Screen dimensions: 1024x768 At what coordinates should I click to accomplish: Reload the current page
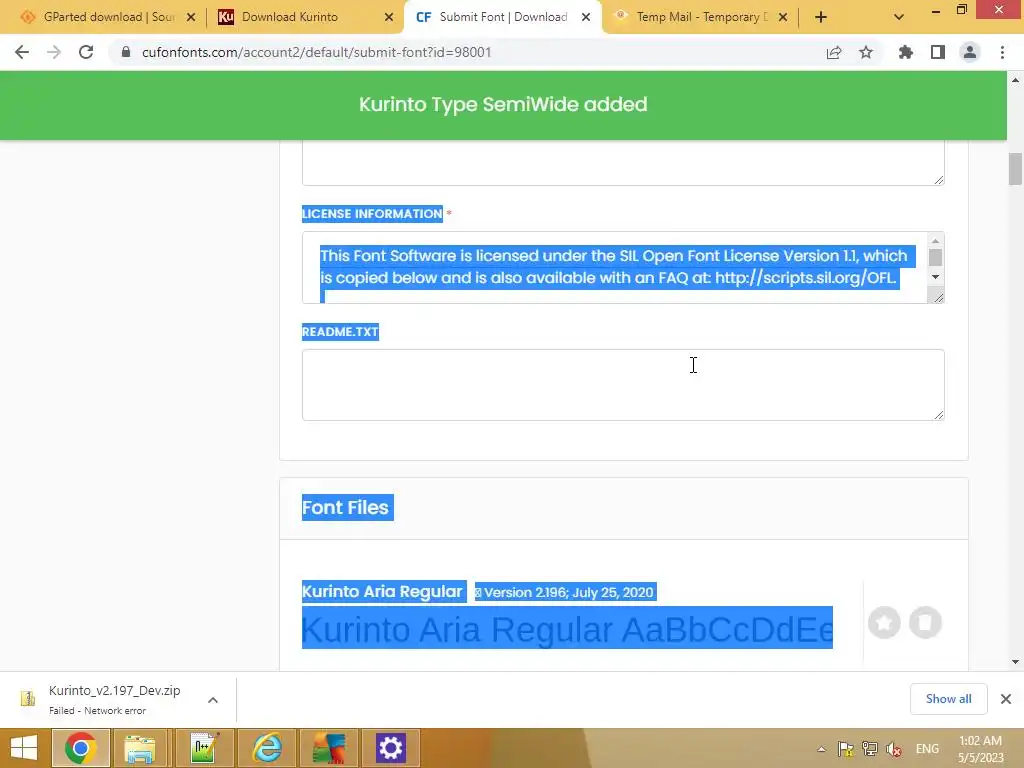tap(86, 52)
